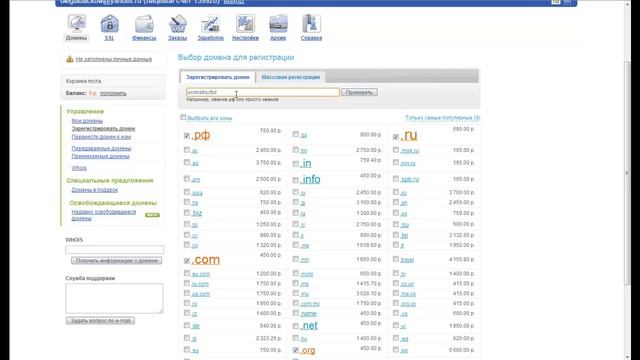Check the .asia zone checkbox
Image resolution: width=640 pixels, height=360 pixels.
tap(187, 192)
